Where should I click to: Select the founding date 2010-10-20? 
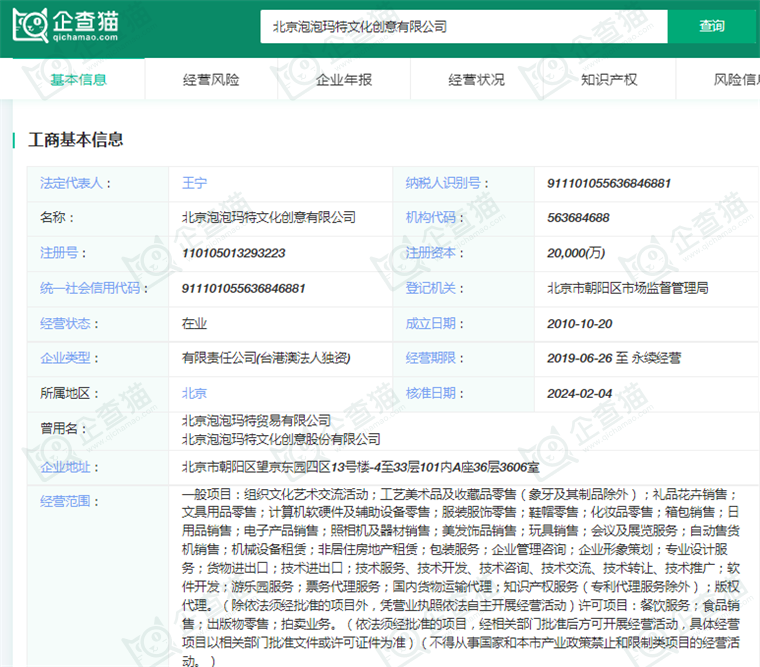580,324
